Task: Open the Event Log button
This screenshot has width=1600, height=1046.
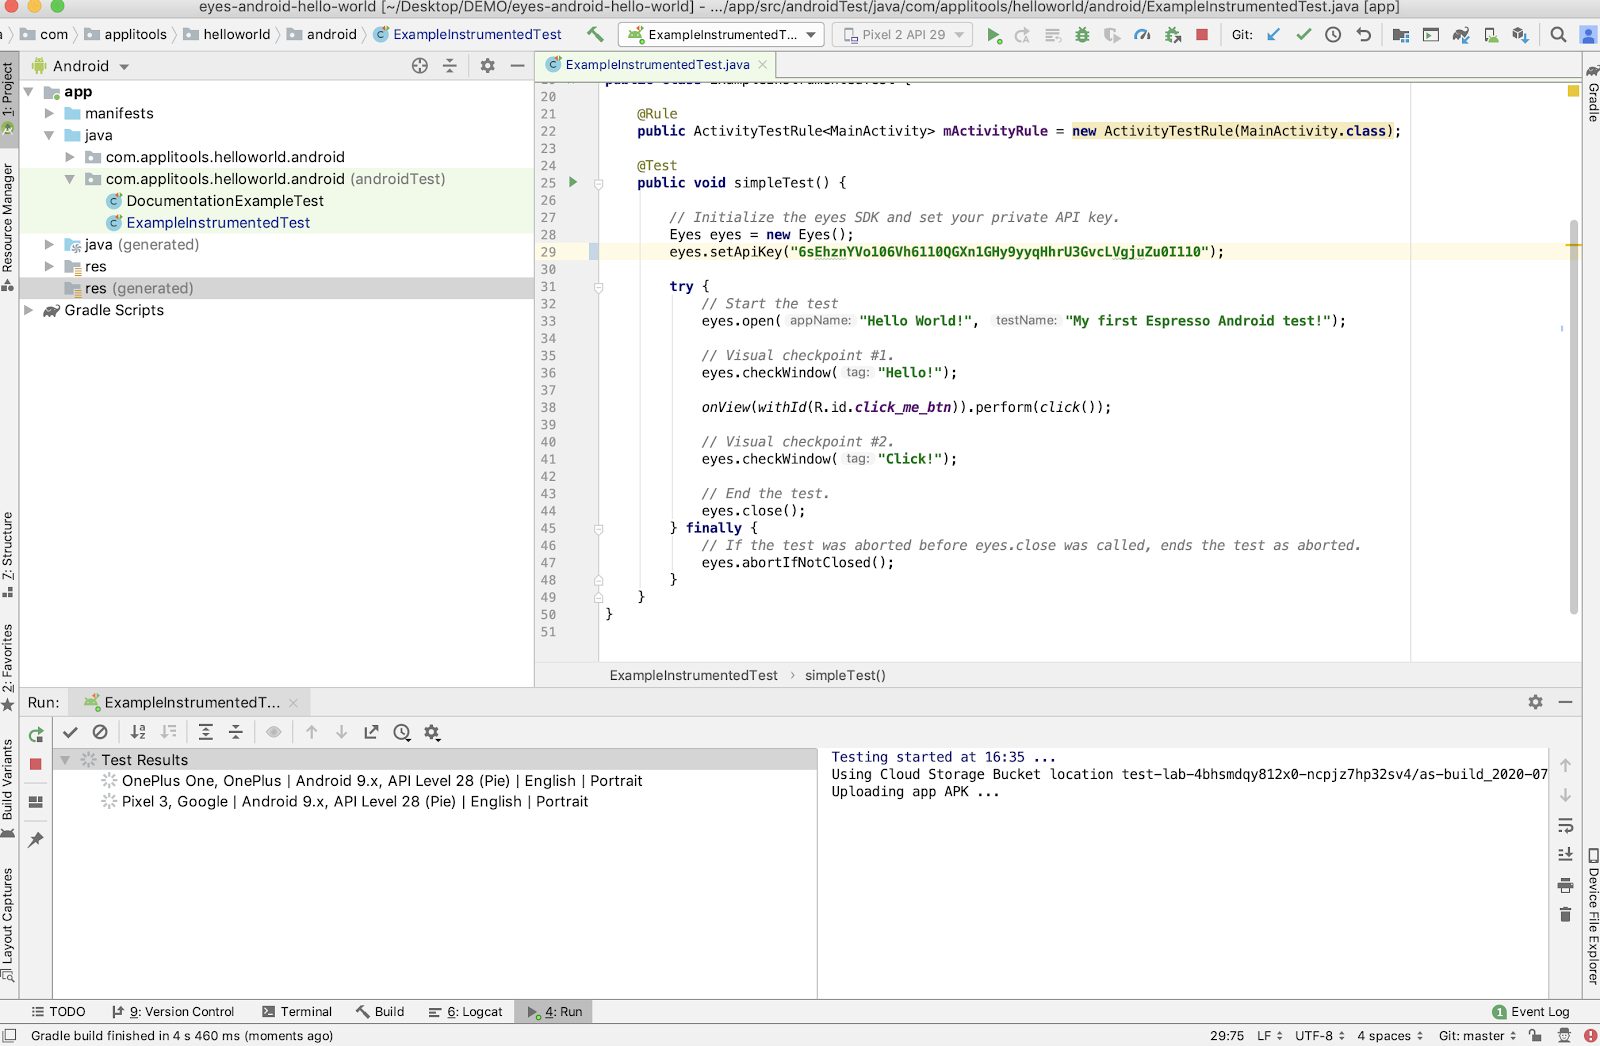Action: pyautogui.click(x=1531, y=1012)
